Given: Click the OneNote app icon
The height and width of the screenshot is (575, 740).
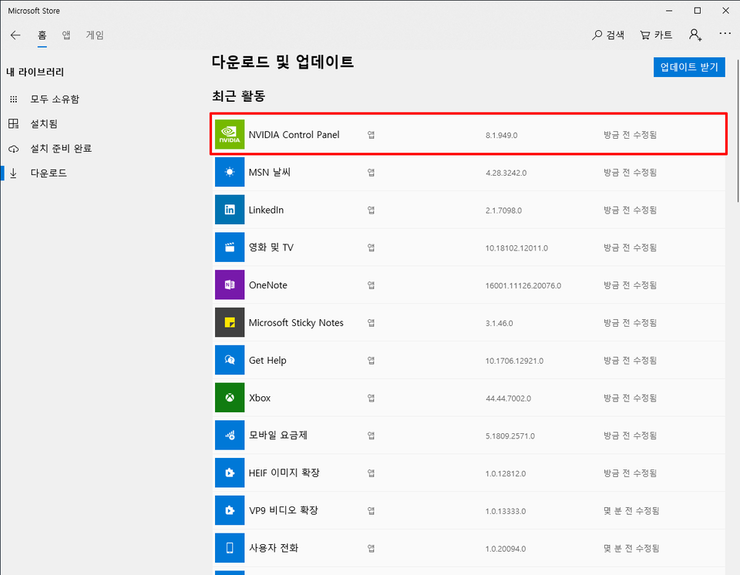Looking at the screenshot, I should click(229, 285).
